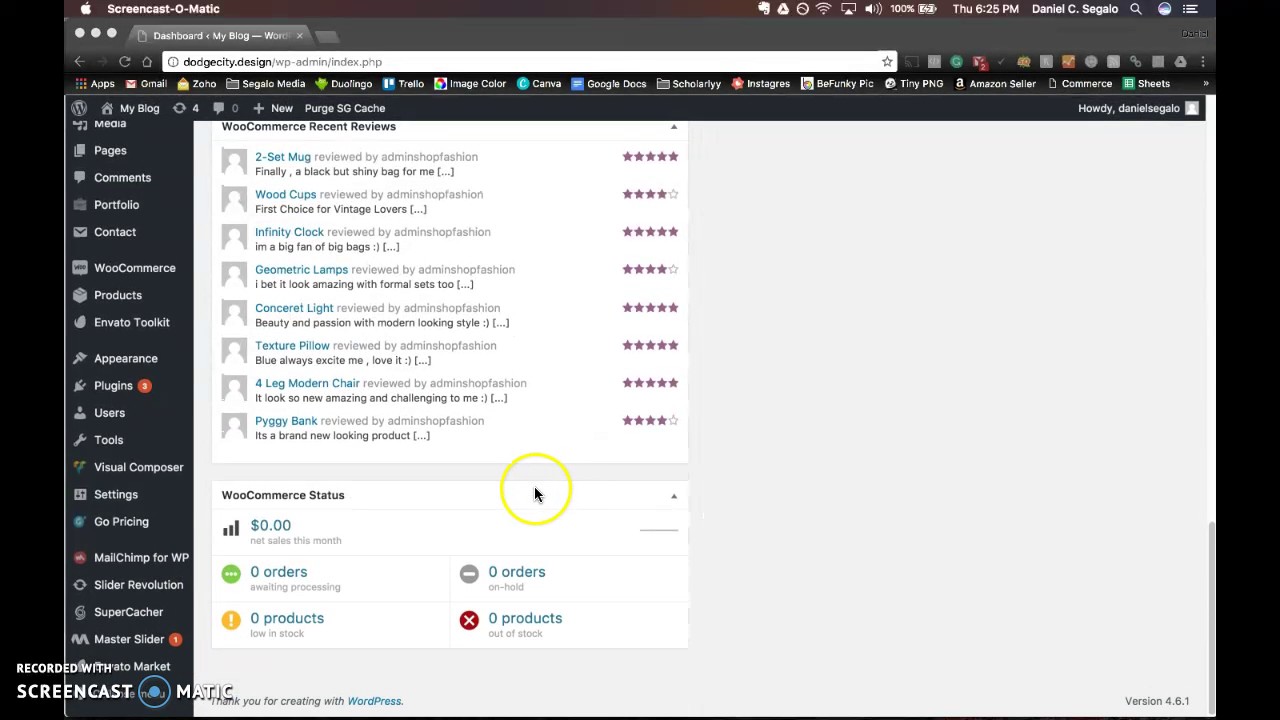Open the Apps bookmarks shortcut
Image resolution: width=1280 pixels, height=720 pixels.
coord(95,84)
